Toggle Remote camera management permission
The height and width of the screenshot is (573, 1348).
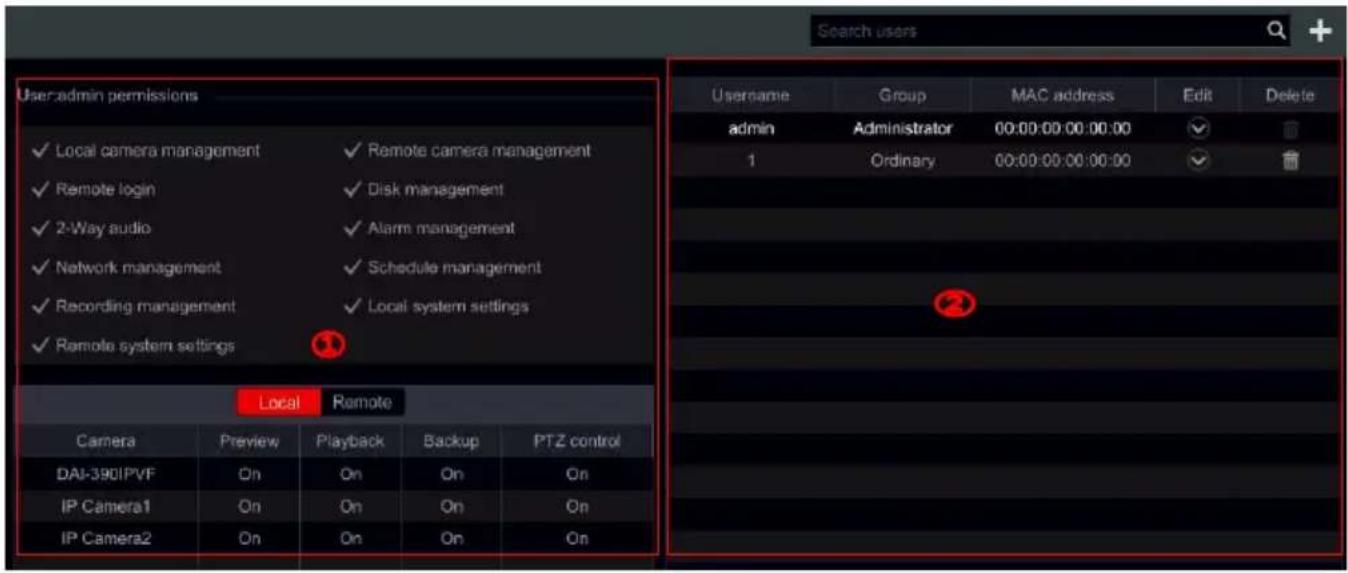click(467, 150)
